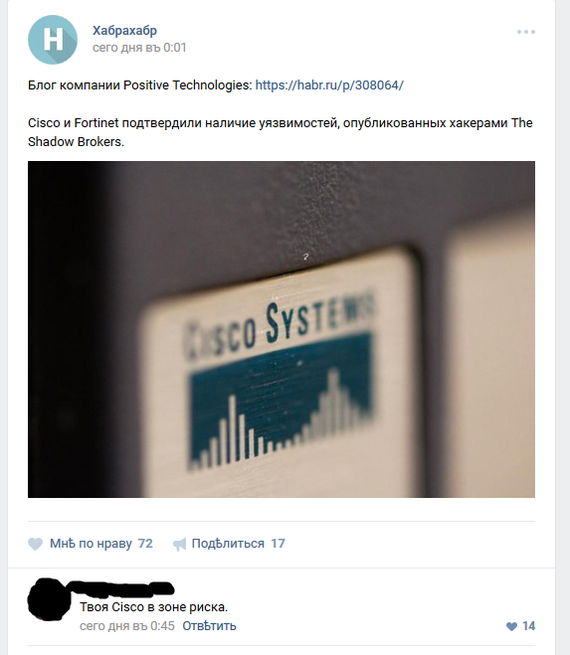This screenshot has width=570, height=655.
Task: Click 'Отвѣтить' to reply to the comment
Action: pos(209,626)
